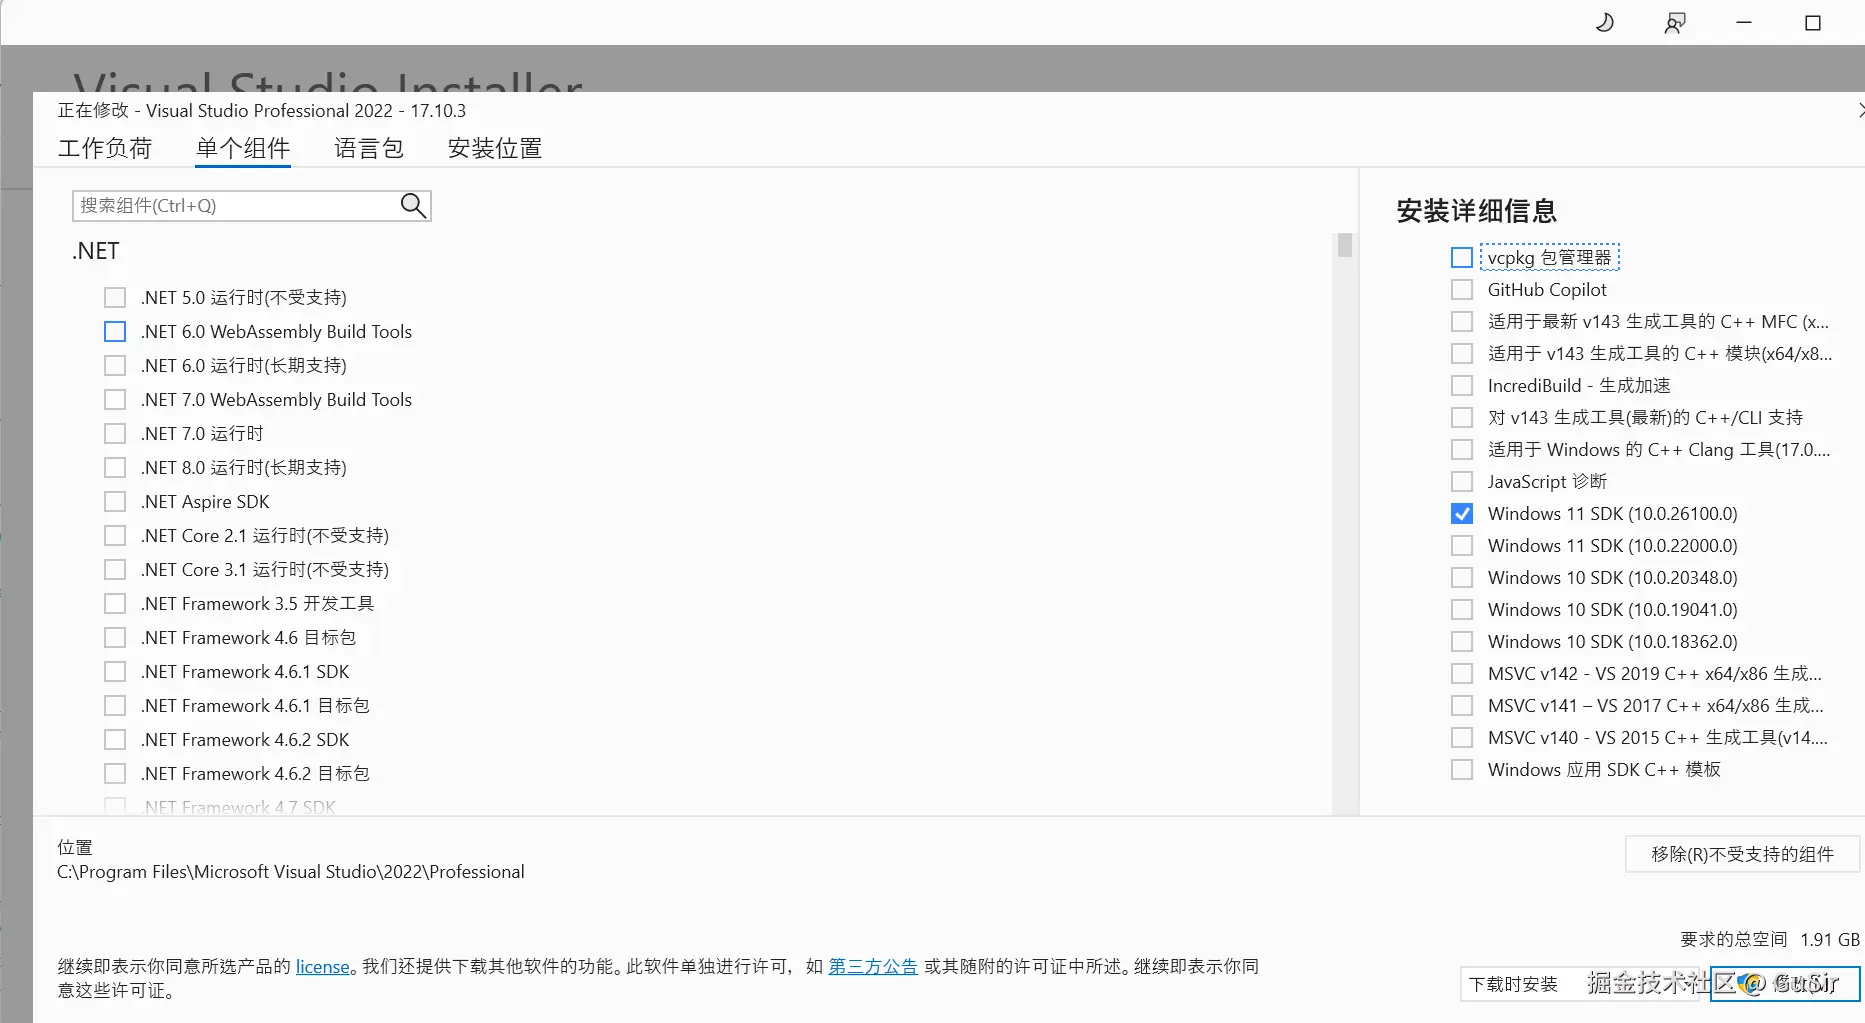Select MSVC v141 – VS 2017 C++ checkbox

pos(1462,706)
